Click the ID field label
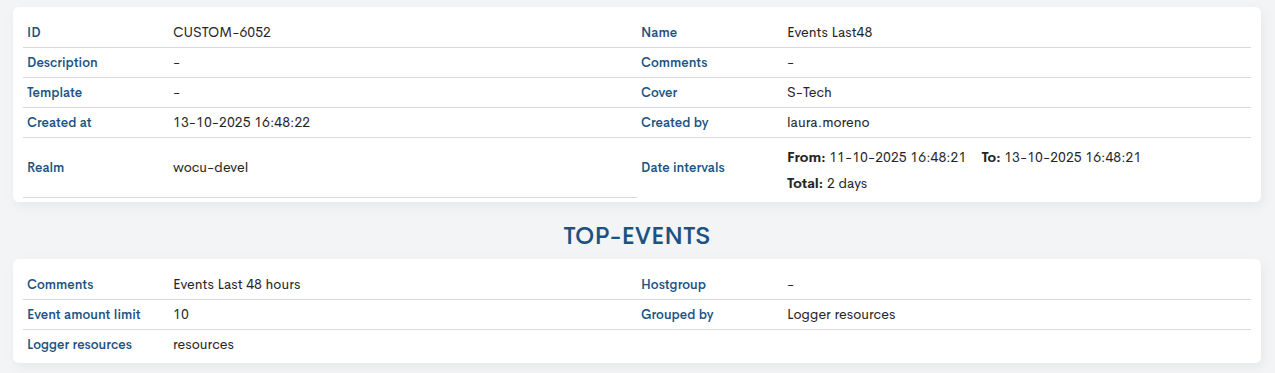Viewport: 1275px width, 373px height. [34, 32]
